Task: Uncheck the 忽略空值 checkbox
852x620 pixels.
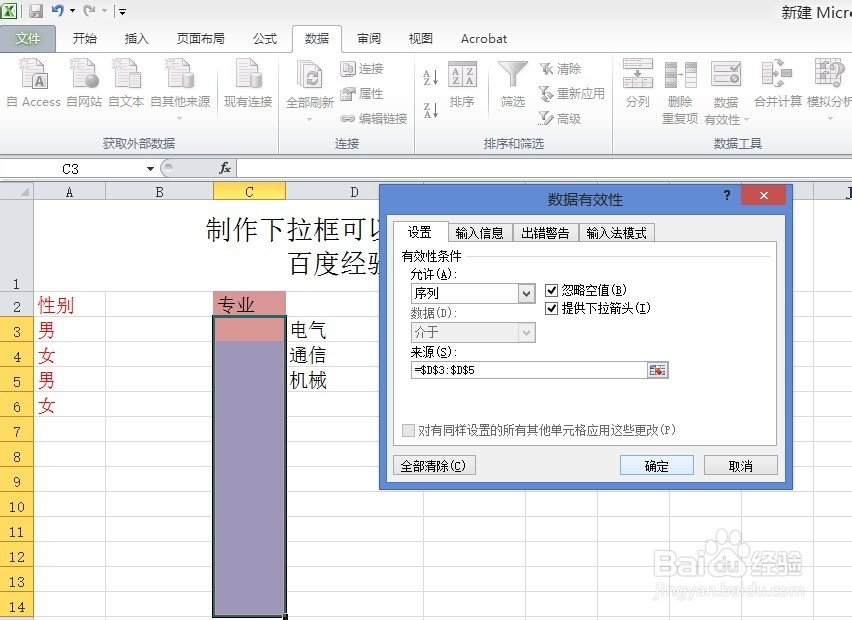Action: 552,291
